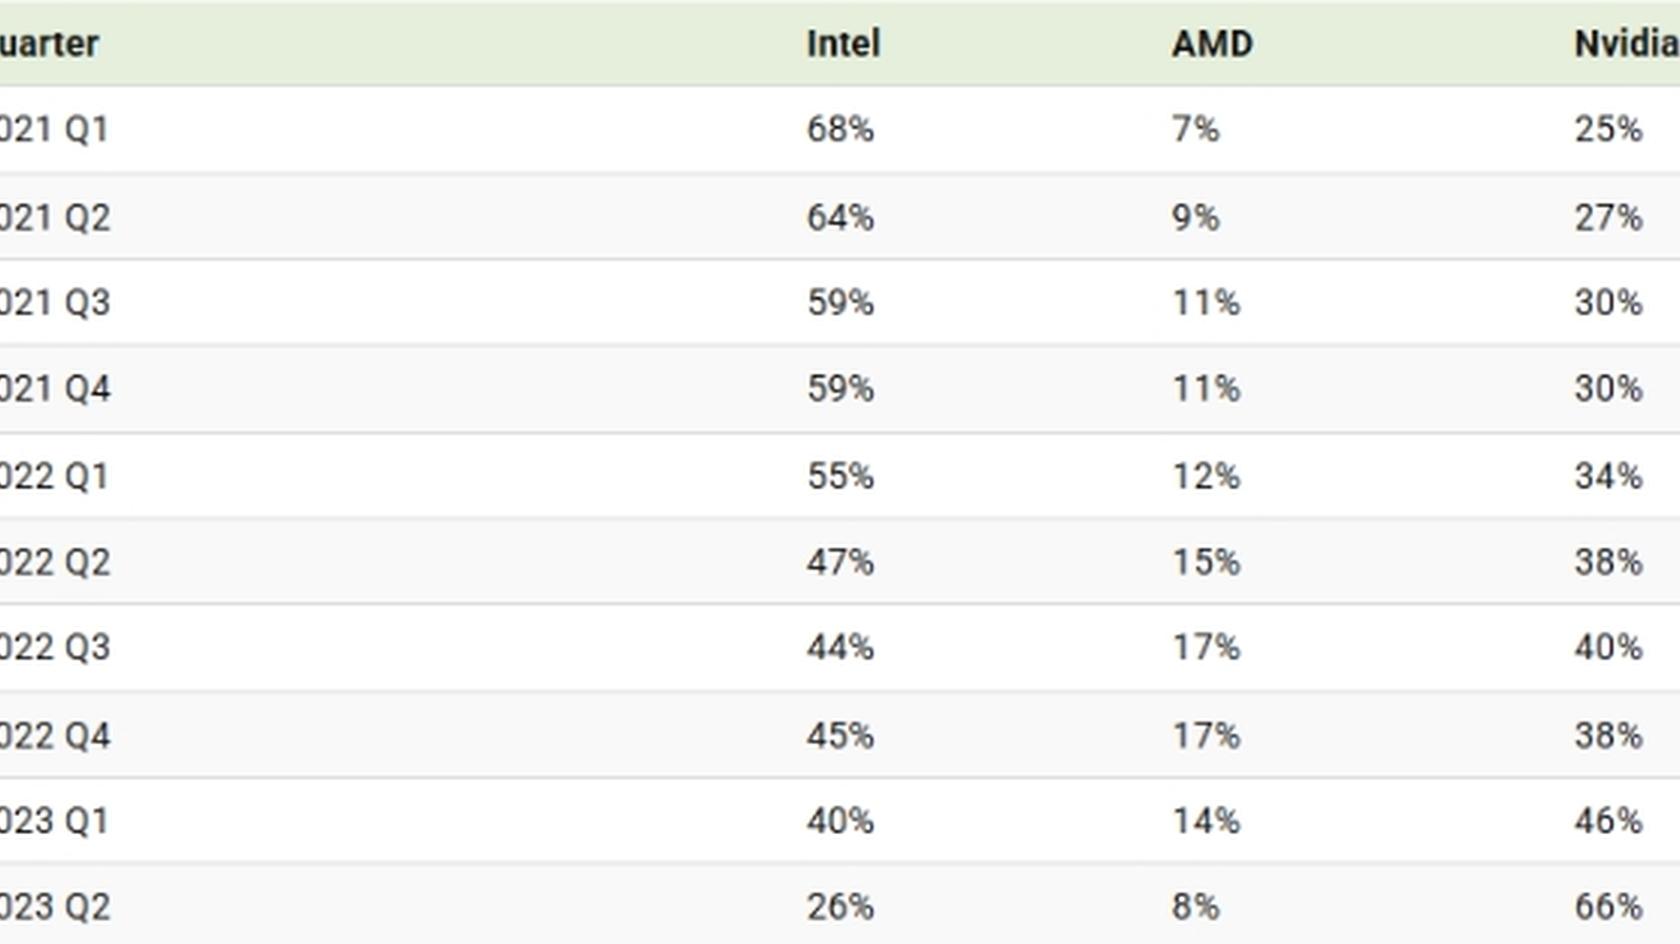Viewport: 1680px width, 944px height.
Task: Select Nvidia's 34% value in 2022 Q1
Action: (1608, 476)
